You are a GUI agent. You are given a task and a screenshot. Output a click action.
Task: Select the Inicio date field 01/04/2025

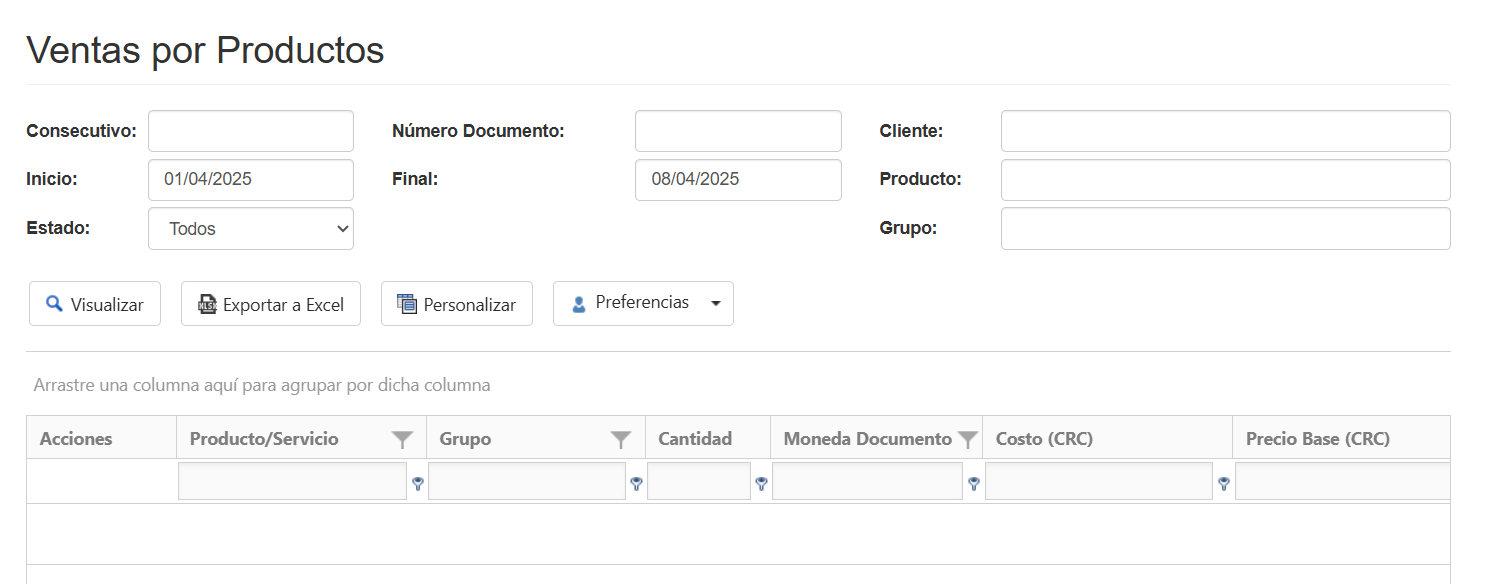[x=251, y=180]
